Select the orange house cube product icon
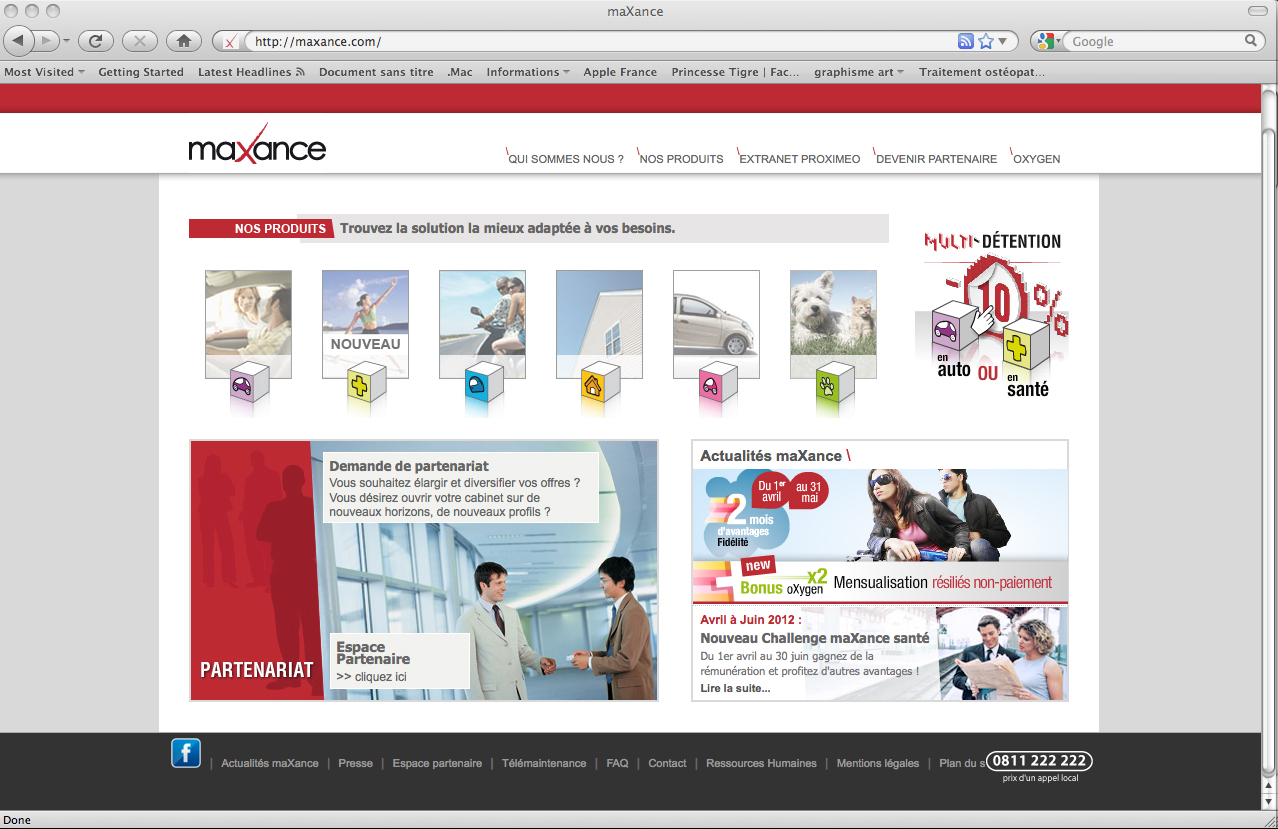Viewport: 1278px width, 829px height. click(x=600, y=384)
